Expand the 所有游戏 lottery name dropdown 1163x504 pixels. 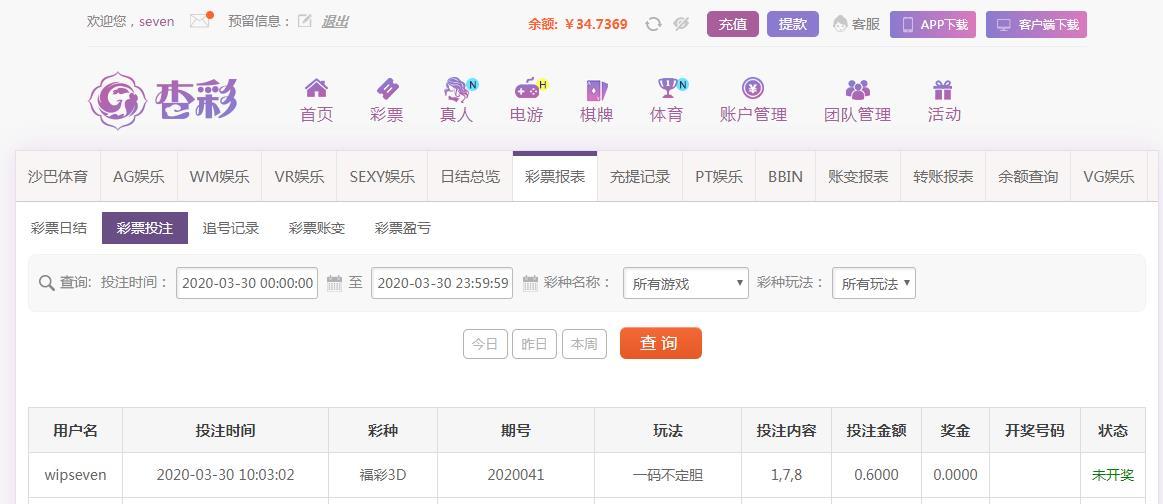tap(685, 283)
